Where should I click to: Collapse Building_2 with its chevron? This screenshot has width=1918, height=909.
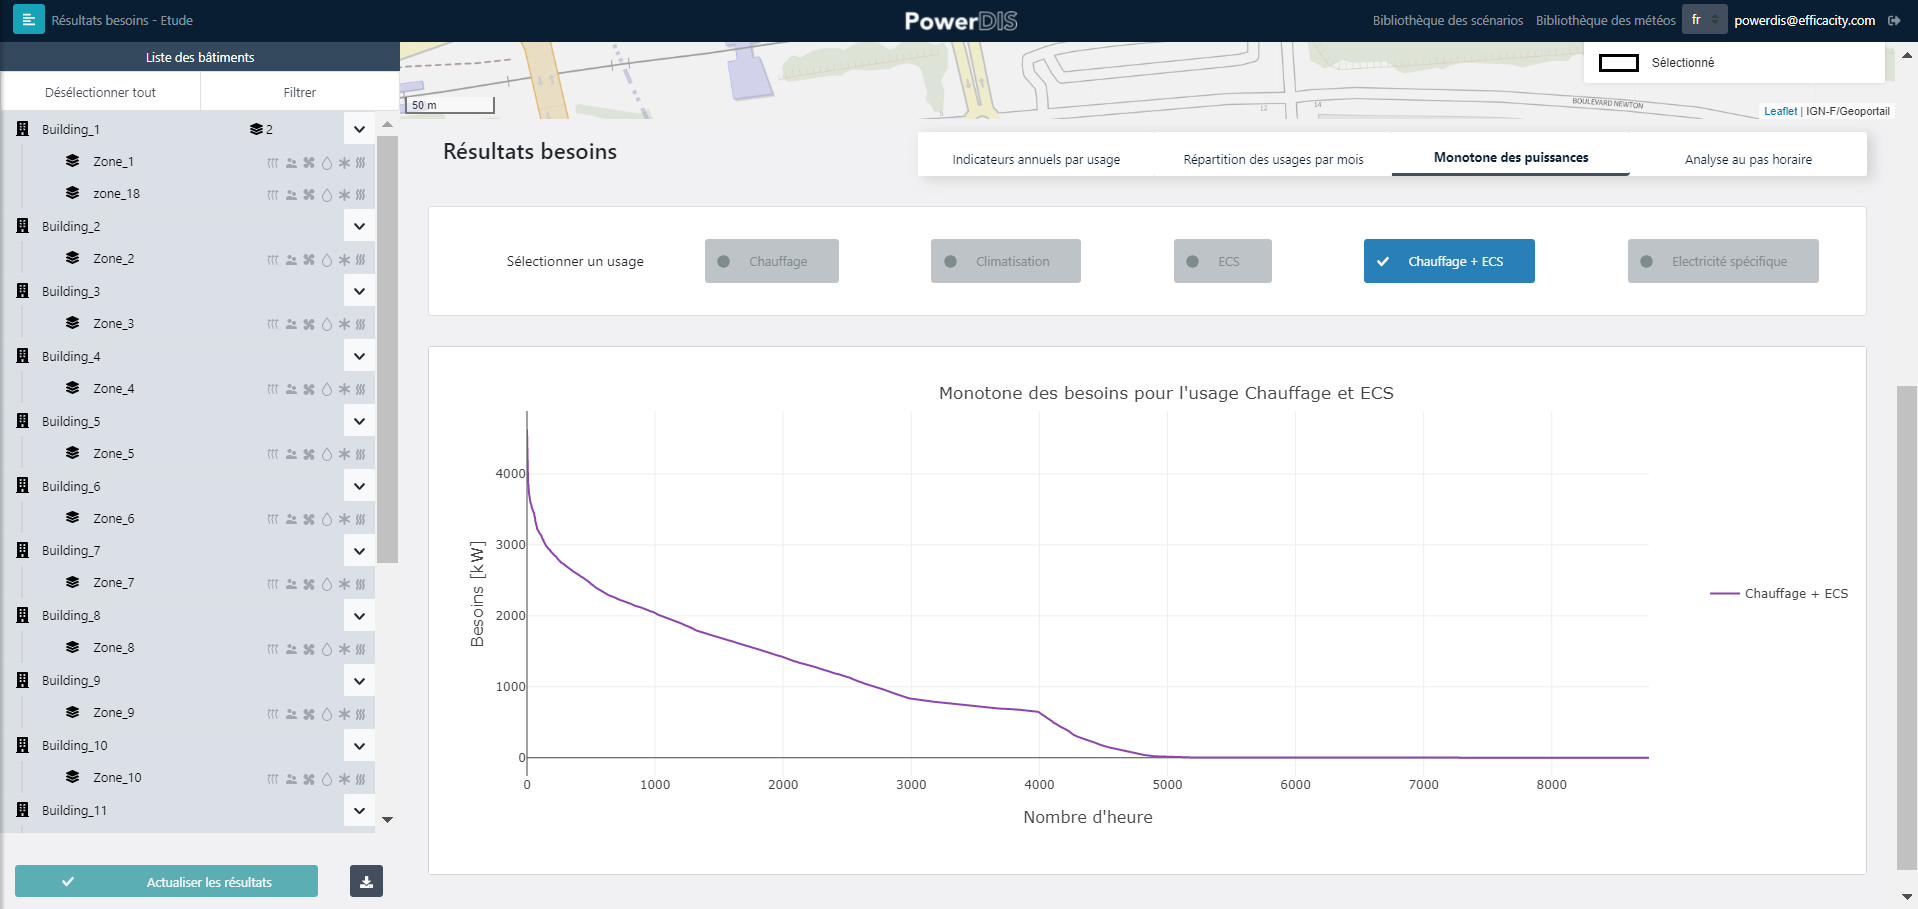[359, 226]
